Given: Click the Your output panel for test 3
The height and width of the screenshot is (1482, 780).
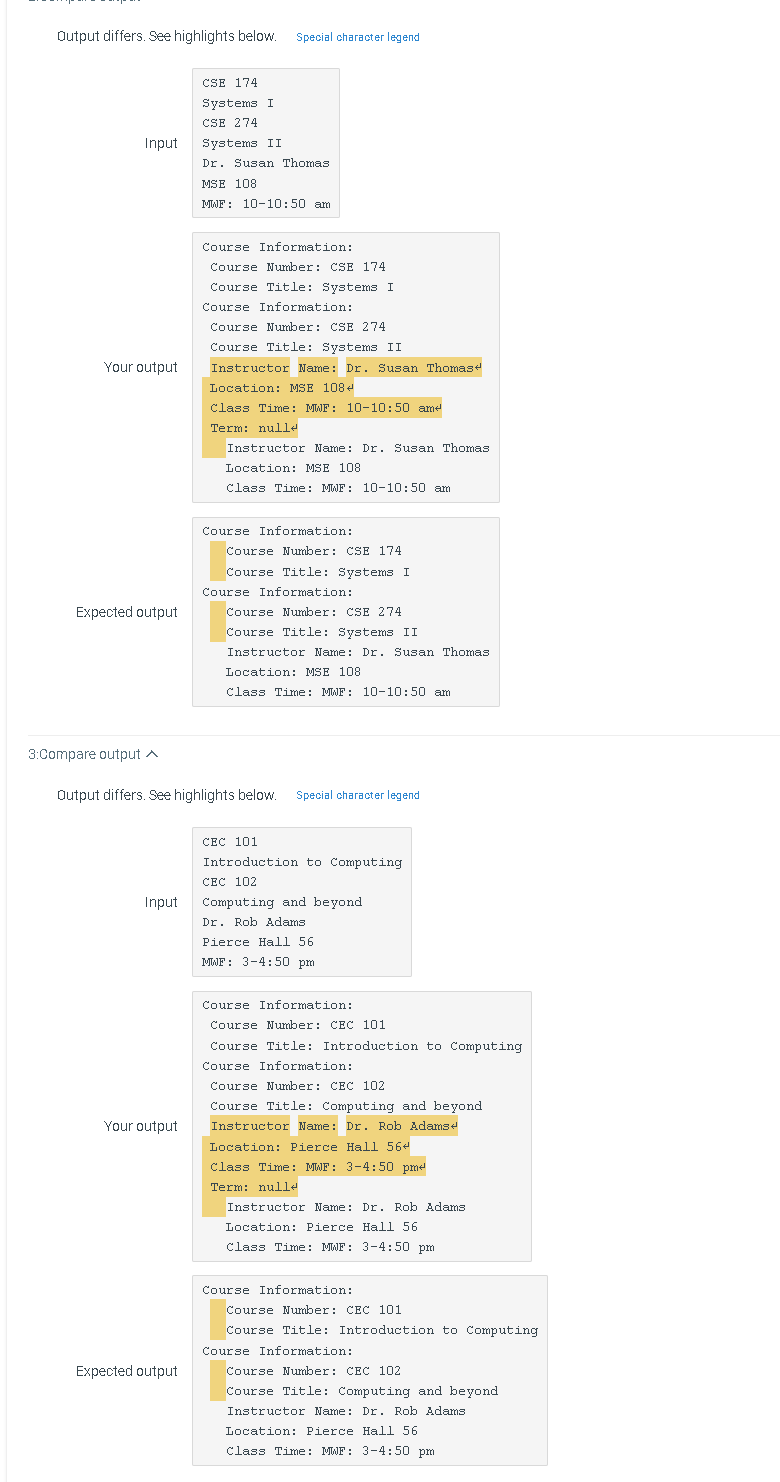Looking at the screenshot, I should coord(361,1126).
